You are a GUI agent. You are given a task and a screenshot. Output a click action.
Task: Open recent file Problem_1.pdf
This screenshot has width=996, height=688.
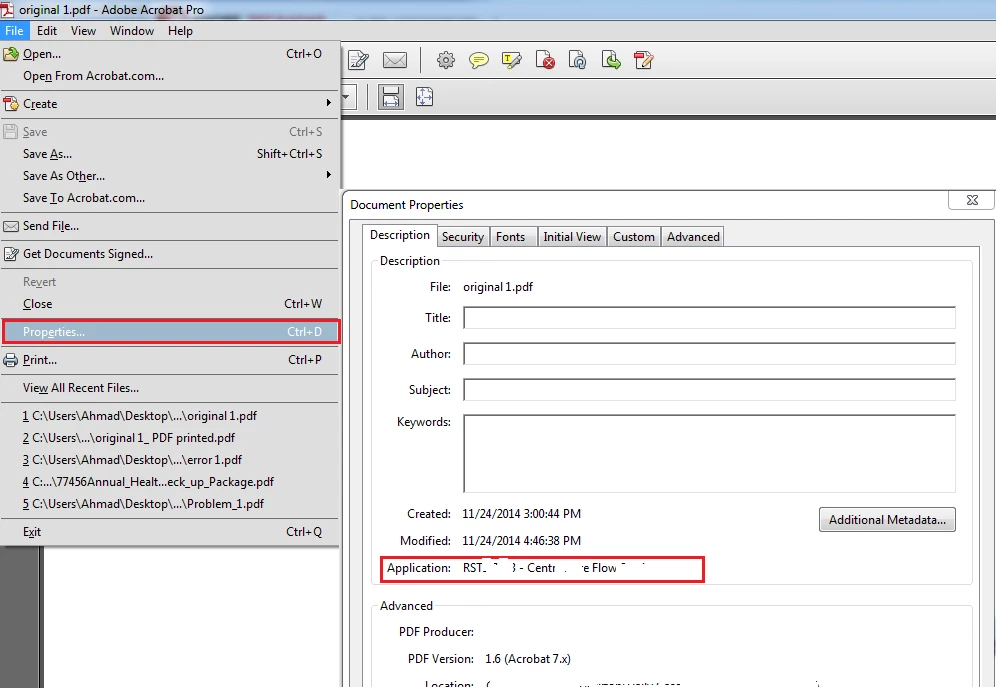pyautogui.click(x=170, y=504)
